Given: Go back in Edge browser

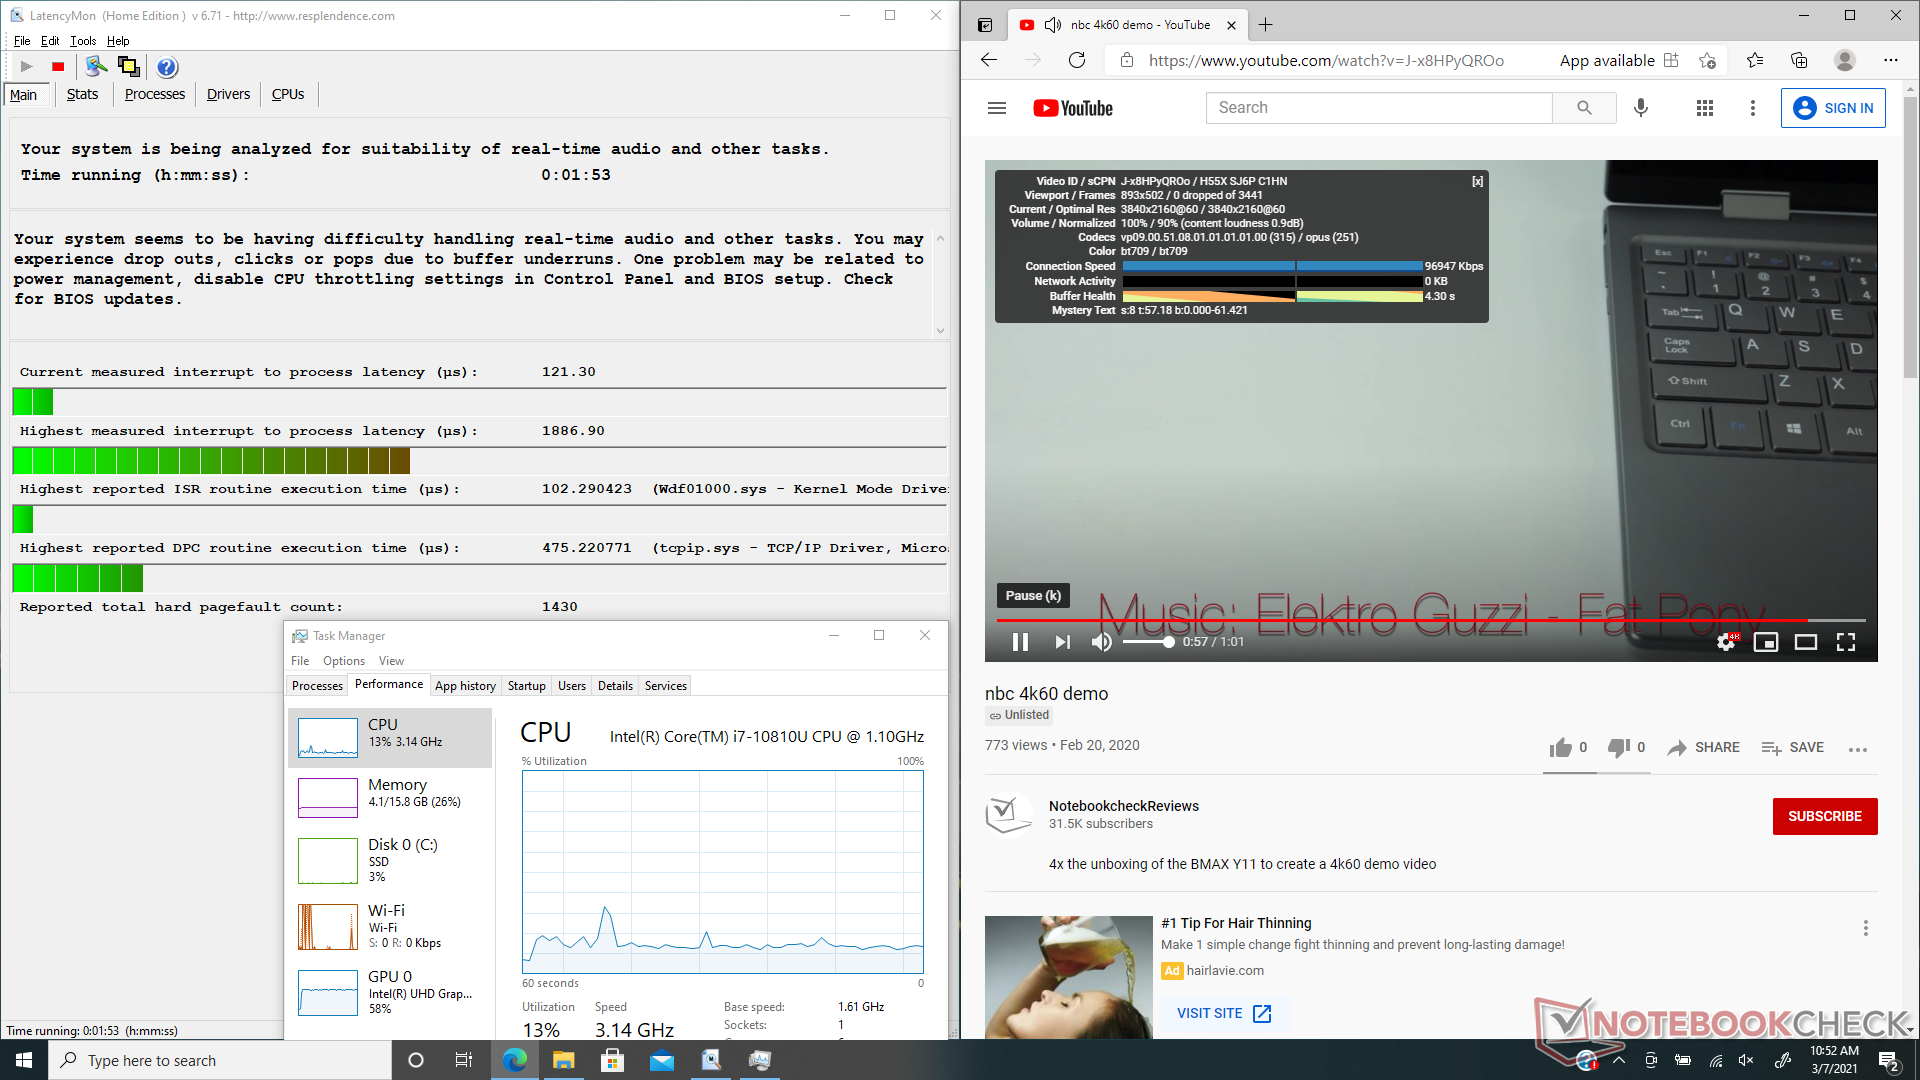Looking at the screenshot, I should point(989,60).
